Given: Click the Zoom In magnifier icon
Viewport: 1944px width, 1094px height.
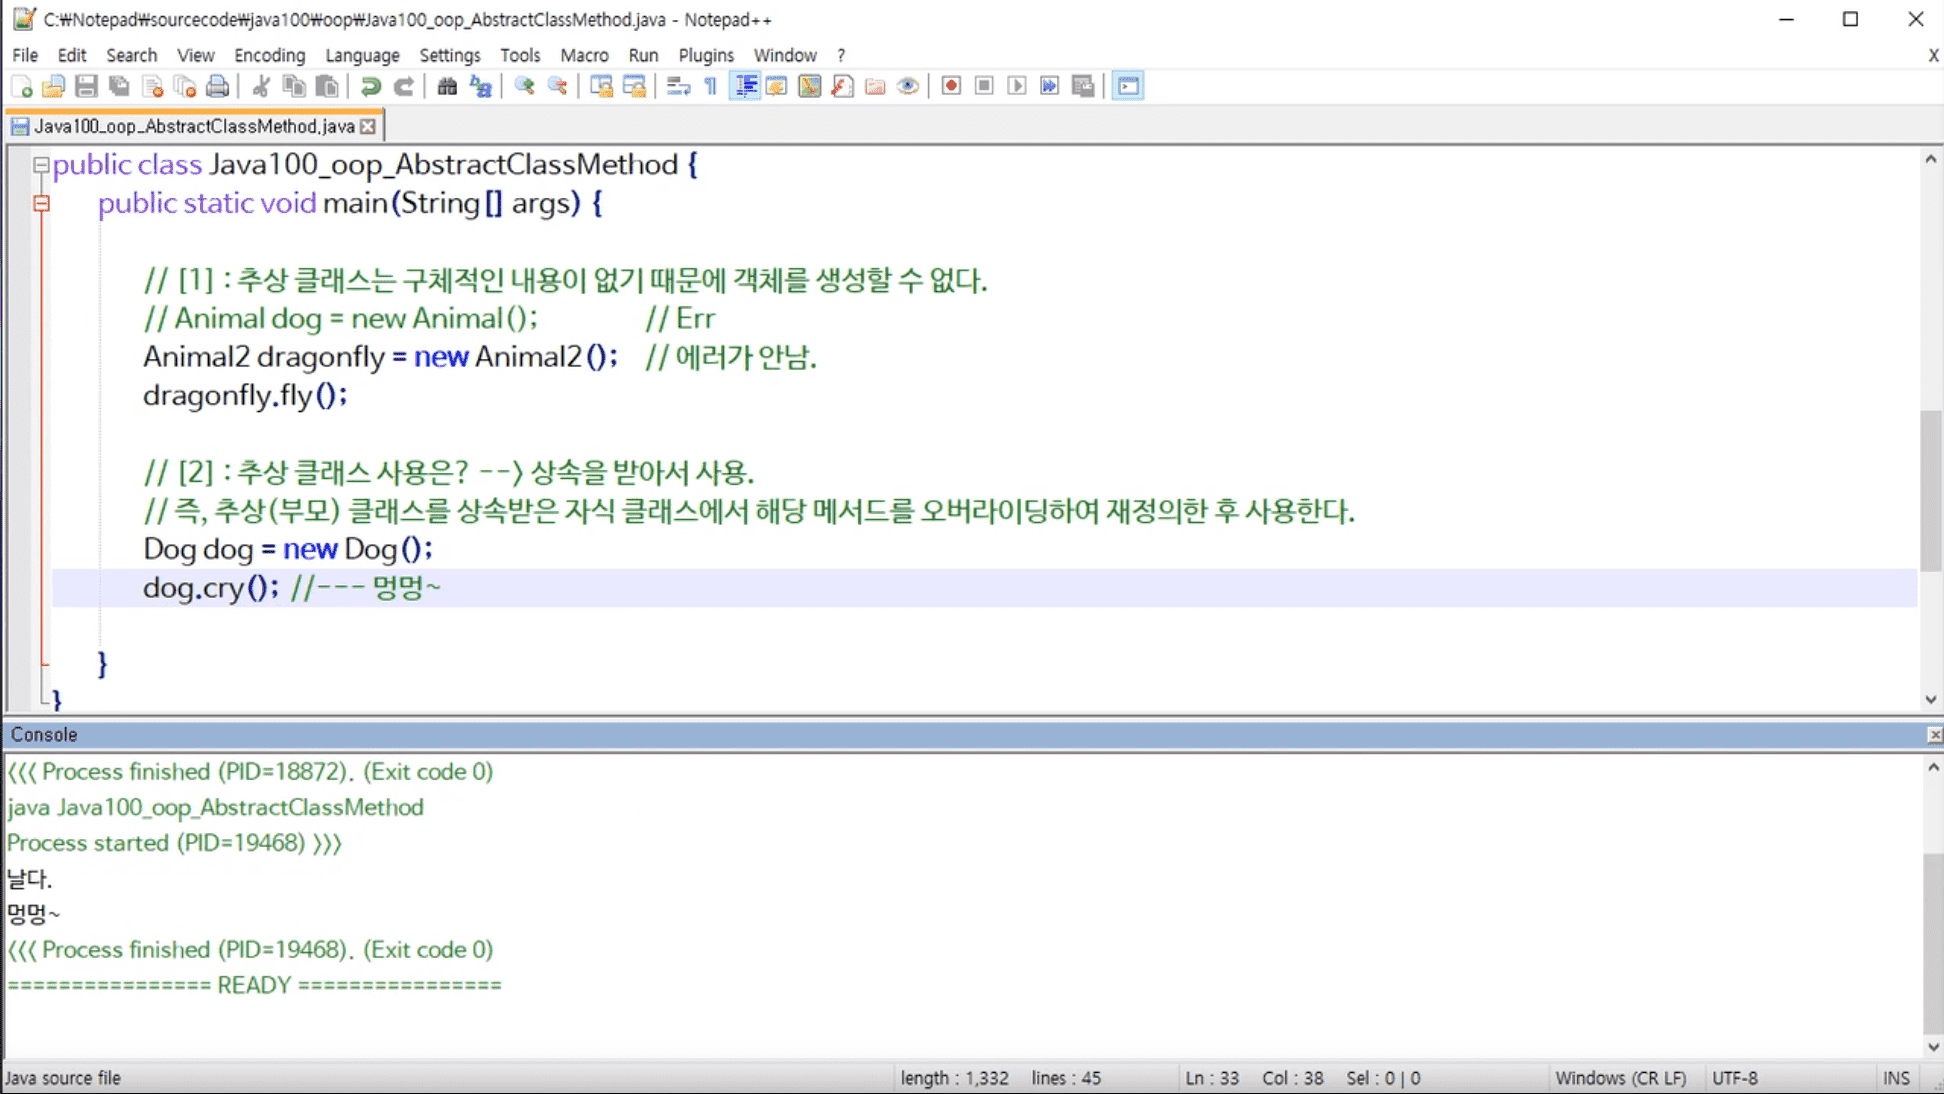Looking at the screenshot, I should pos(524,87).
